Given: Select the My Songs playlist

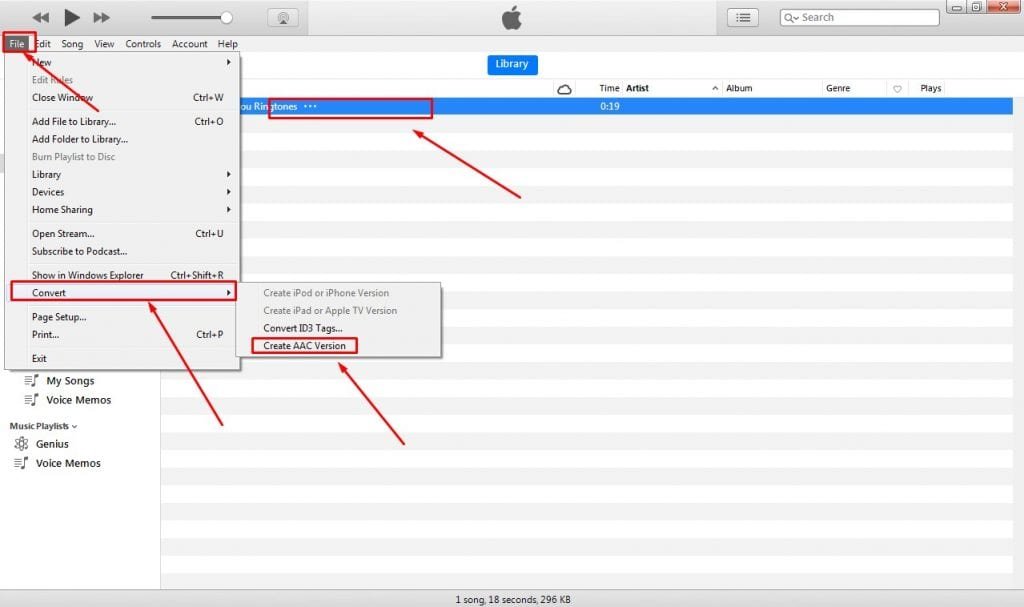Looking at the screenshot, I should [69, 381].
